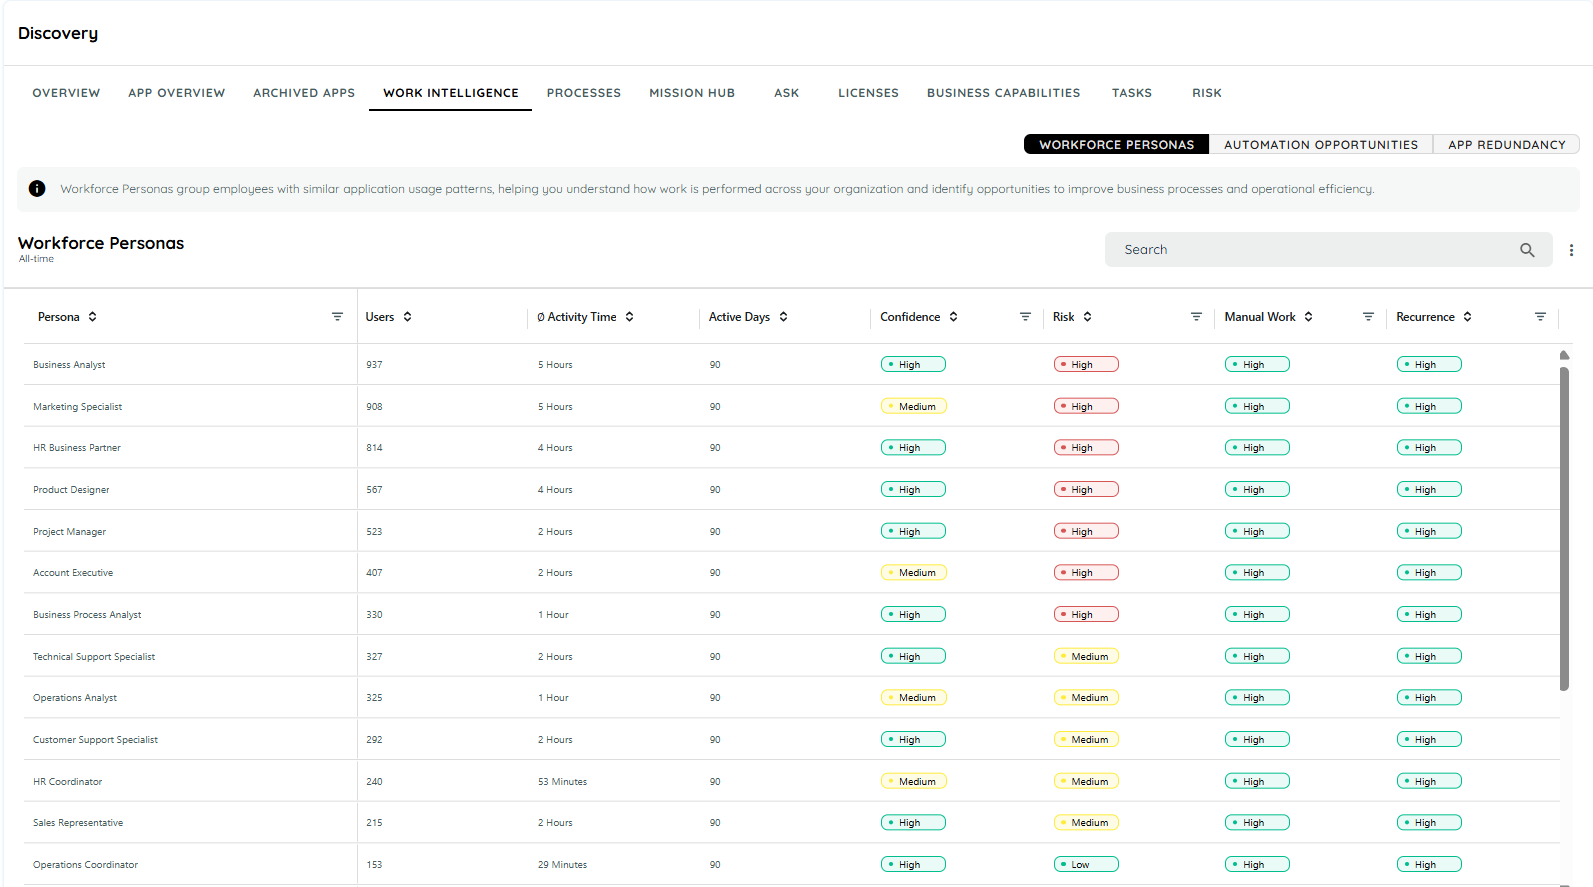The image size is (1593, 887).
Task: Switch to the Tasks tab
Action: [1132, 93]
